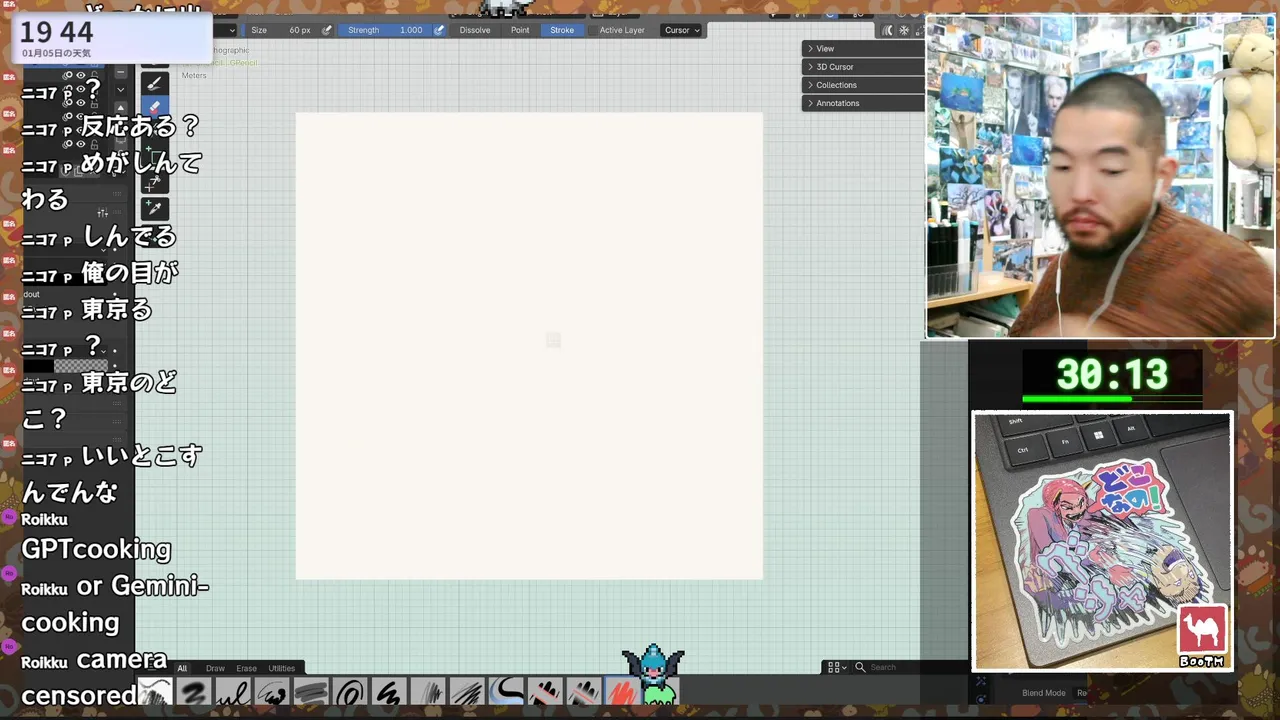Viewport: 1280px width, 720px height.
Task: Pick the second soft smudge brush thumbnail
Action: pos(194,692)
